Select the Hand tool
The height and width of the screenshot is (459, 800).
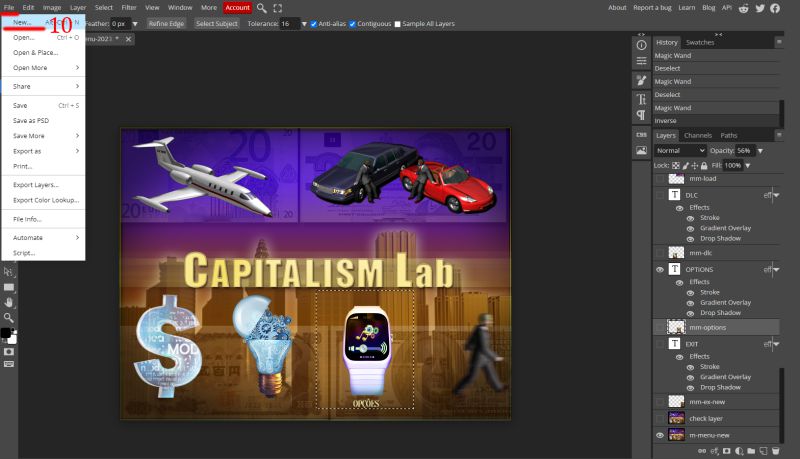pyautogui.click(x=9, y=302)
